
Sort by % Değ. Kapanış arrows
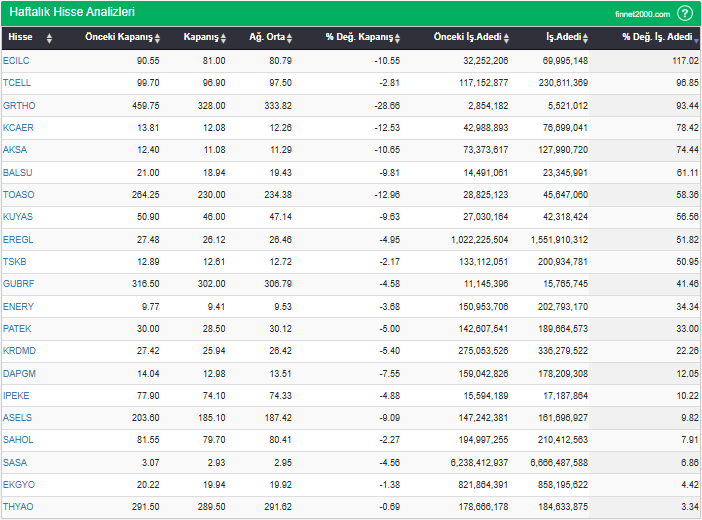(397, 38)
